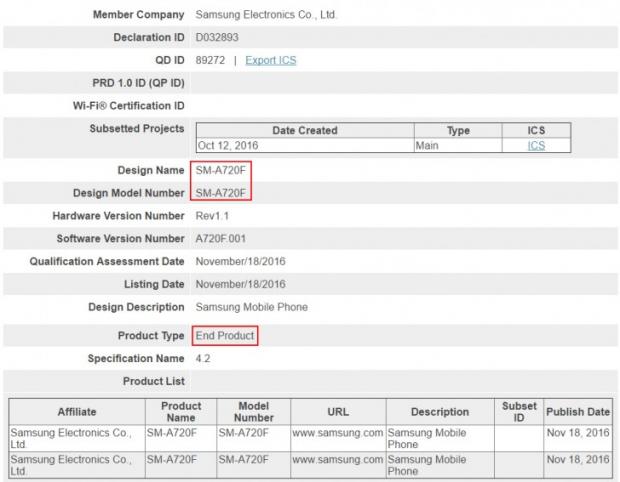Click the Design Description value Samsung Mobile Phone

pos(251,307)
